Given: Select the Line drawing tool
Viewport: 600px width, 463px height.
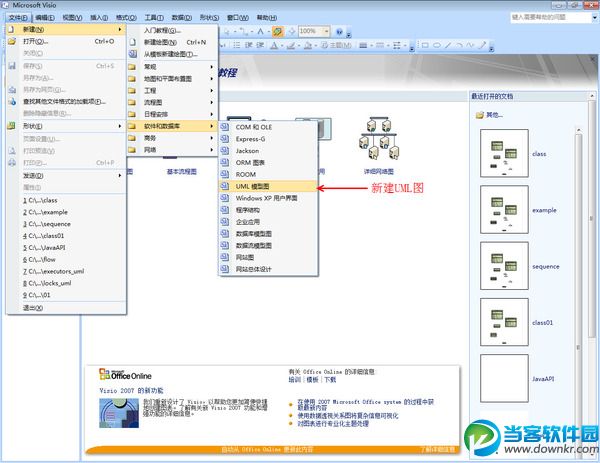Looking at the screenshot, I should (x=448, y=45).
